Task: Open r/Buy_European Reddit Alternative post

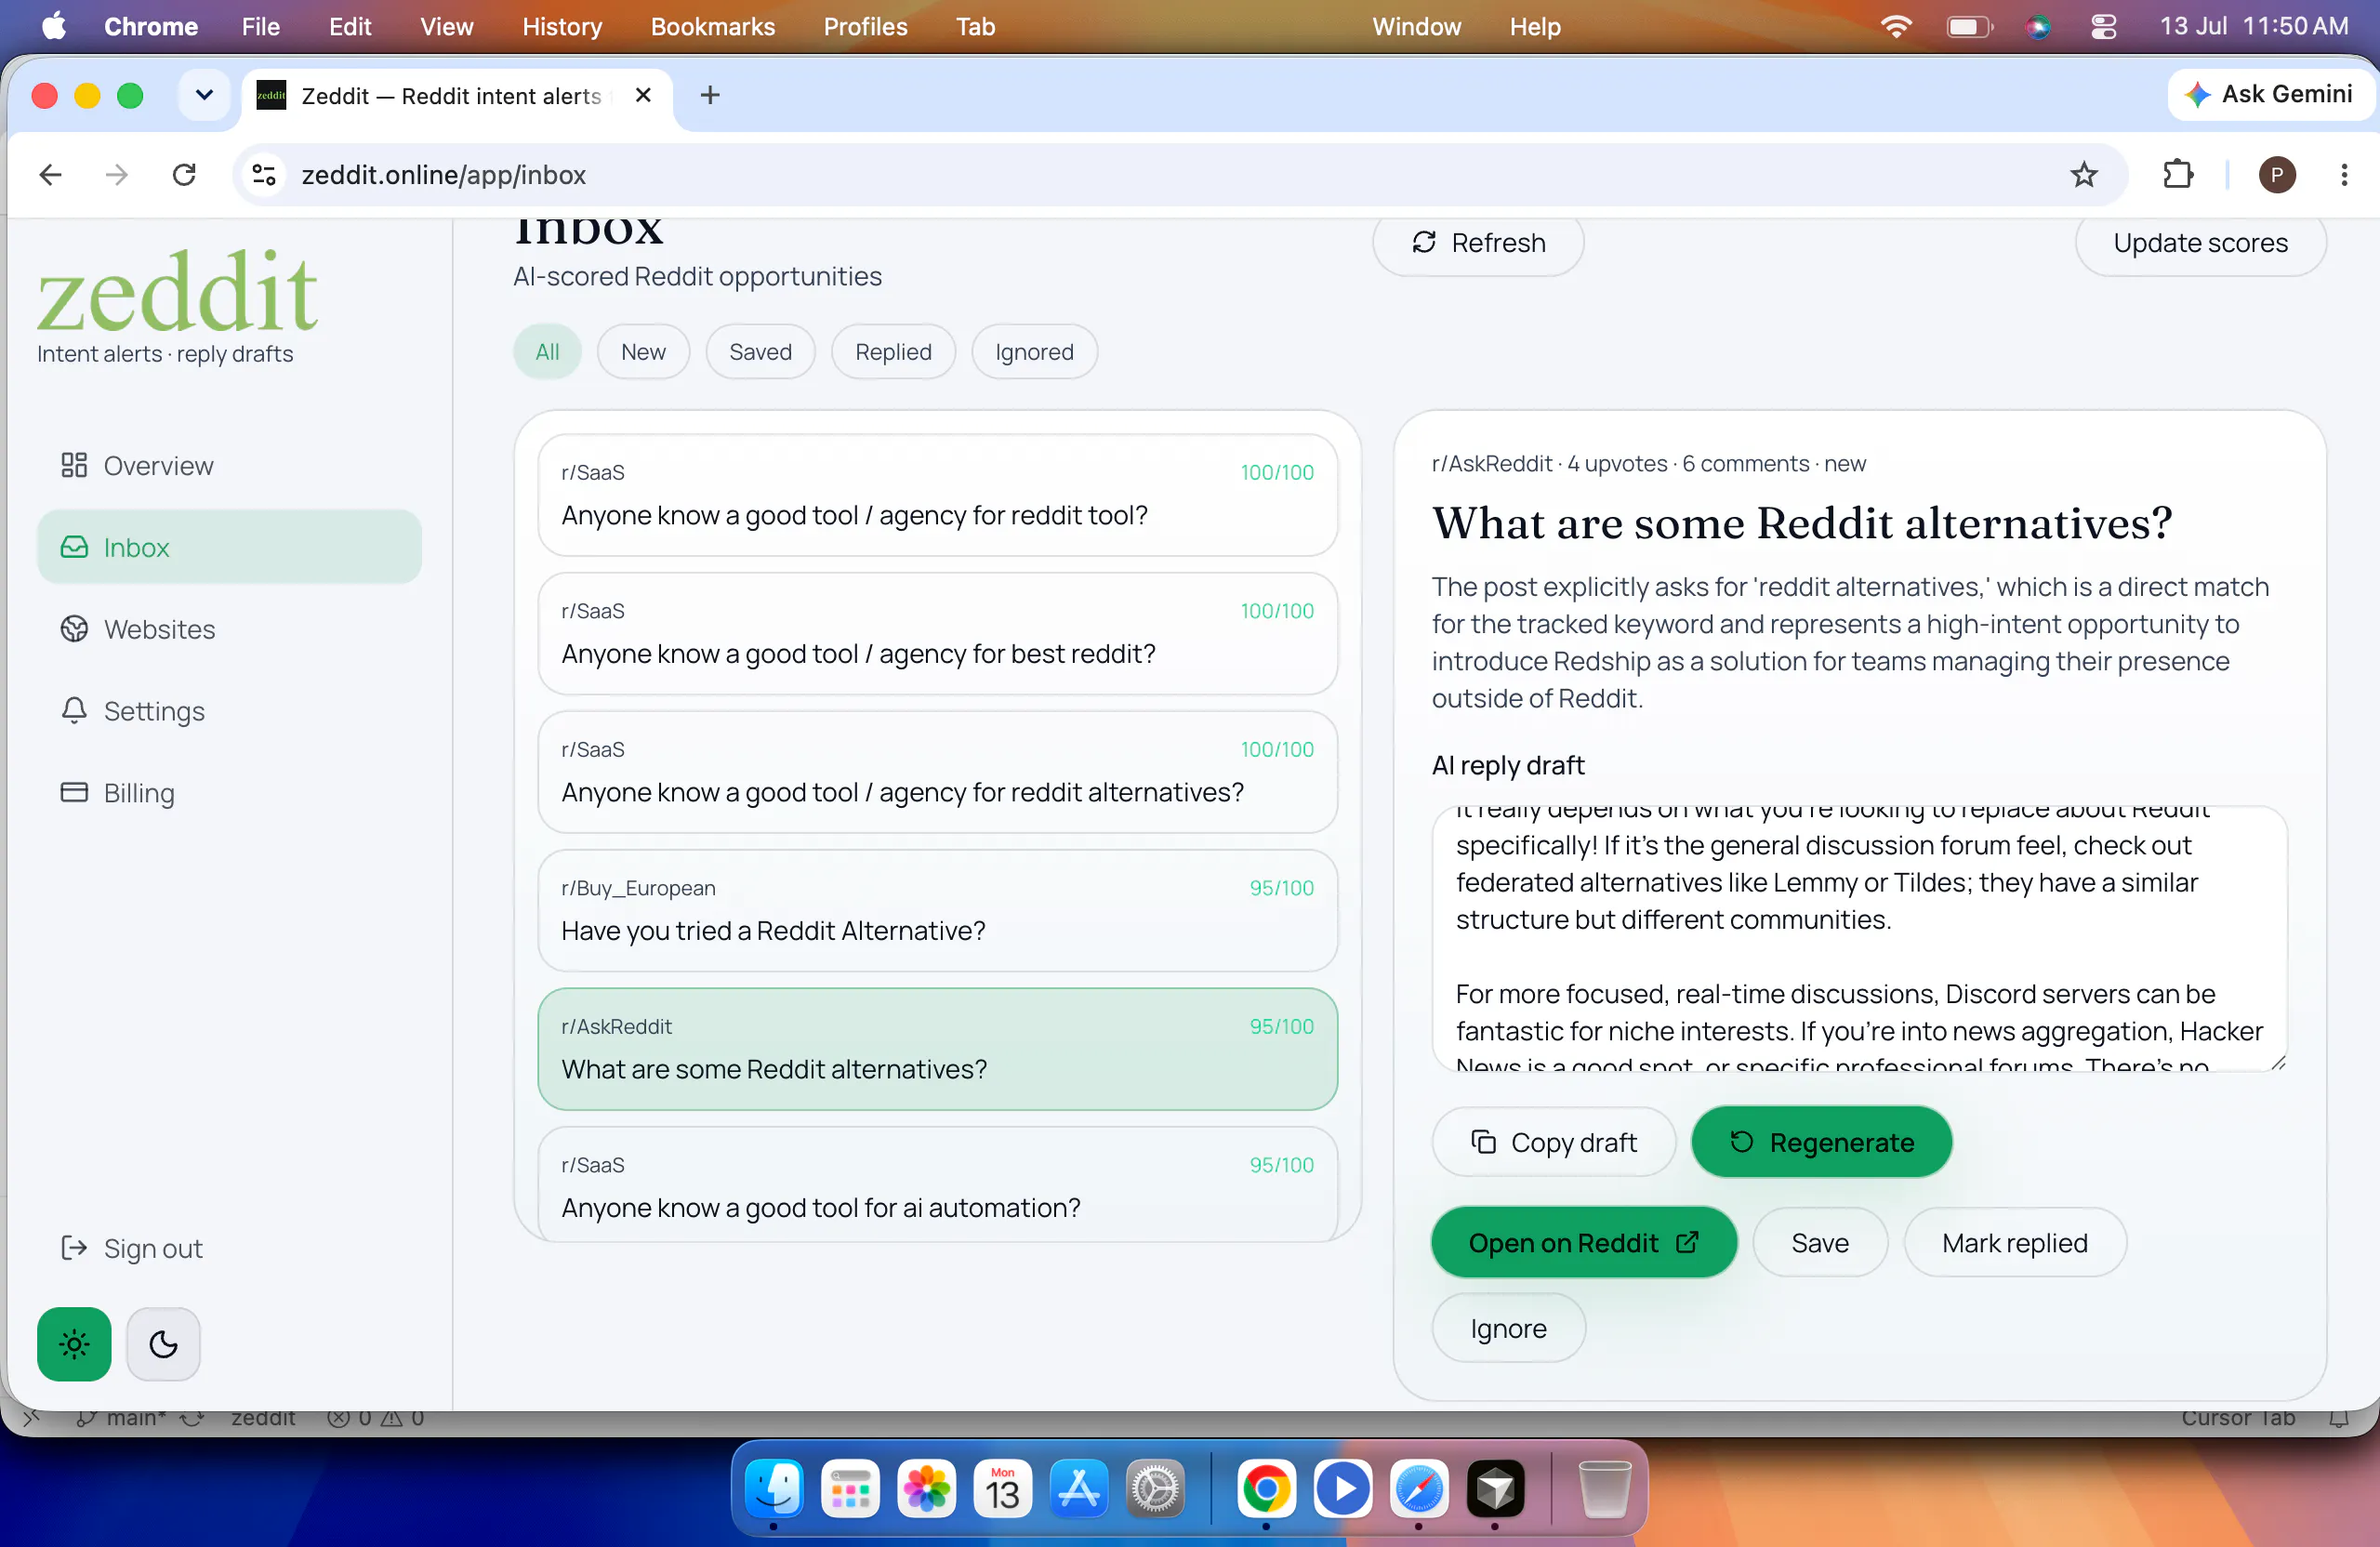Action: (x=937, y=911)
